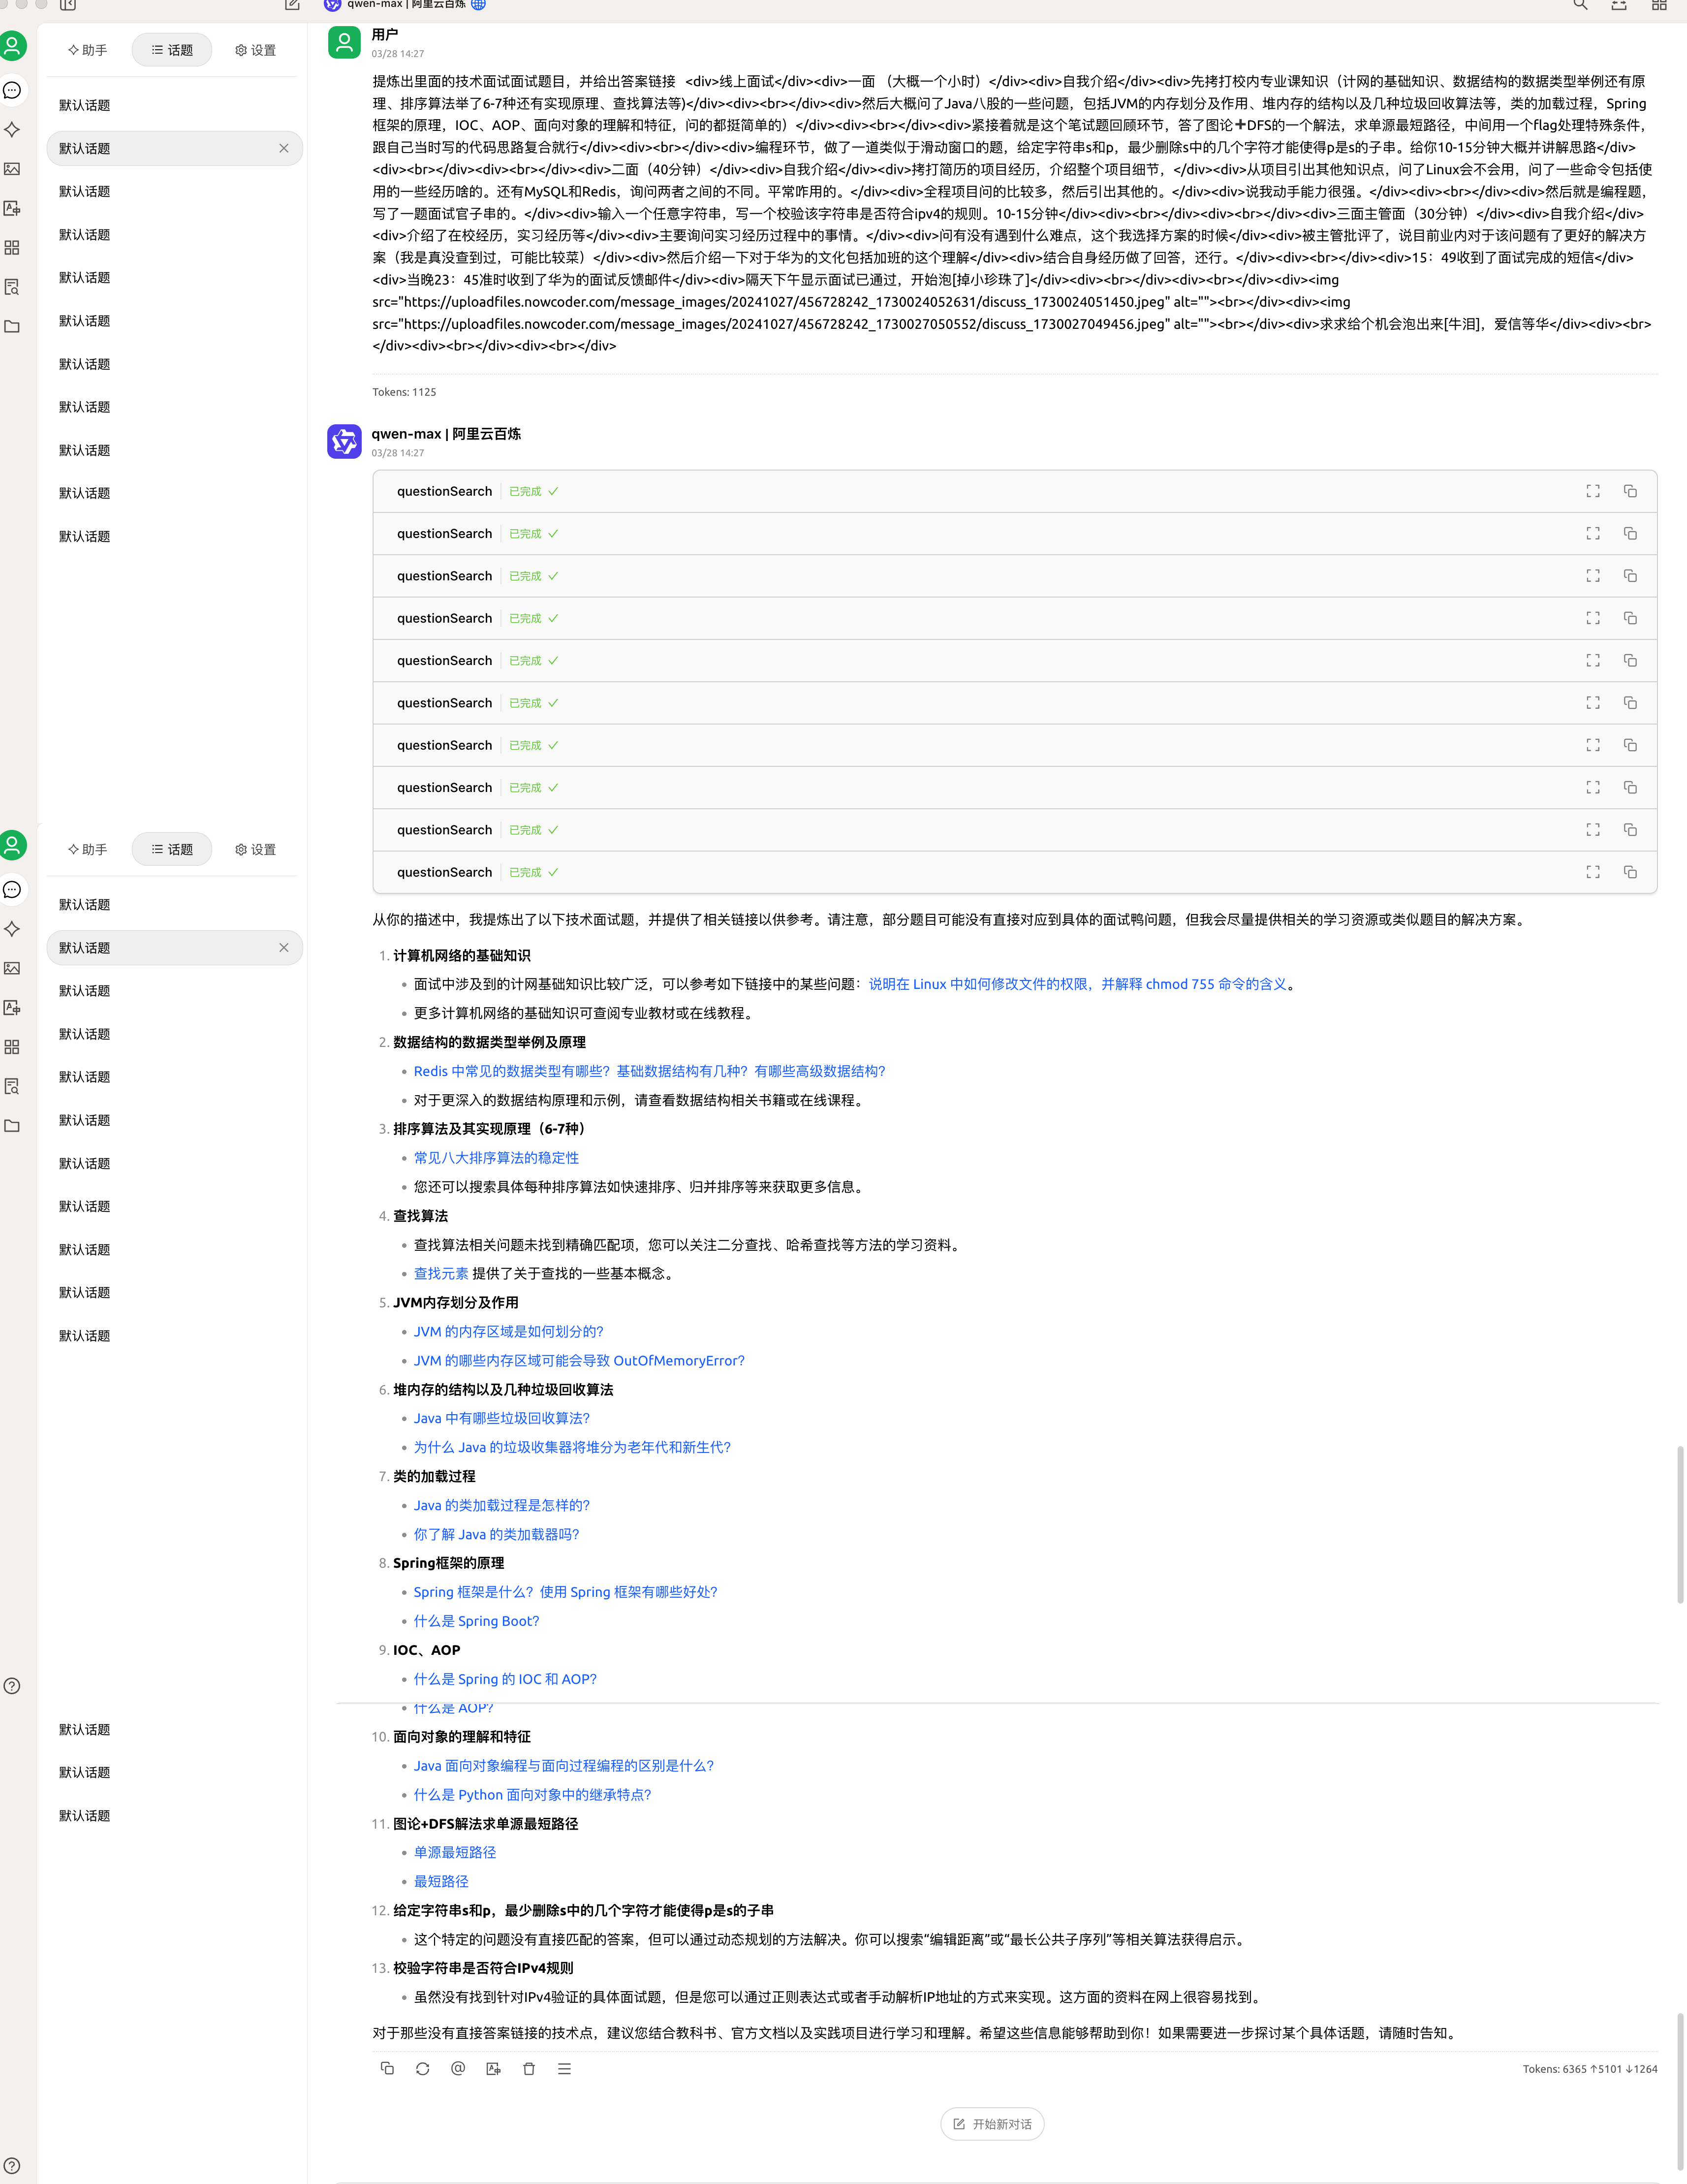Open the message more-options menu icon
Screen dimensions: 1687x2184
[x=564, y=2068]
